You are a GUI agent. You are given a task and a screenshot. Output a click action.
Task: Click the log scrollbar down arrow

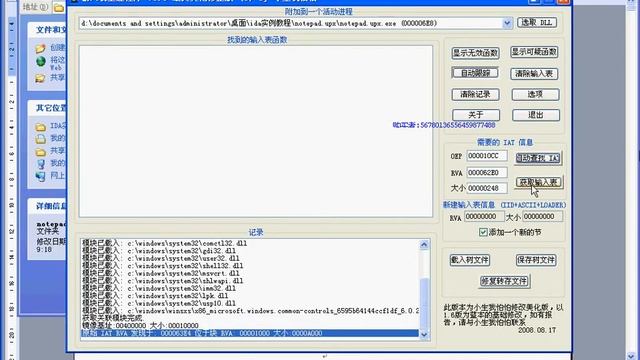pyautogui.click(x=424, y=334)
